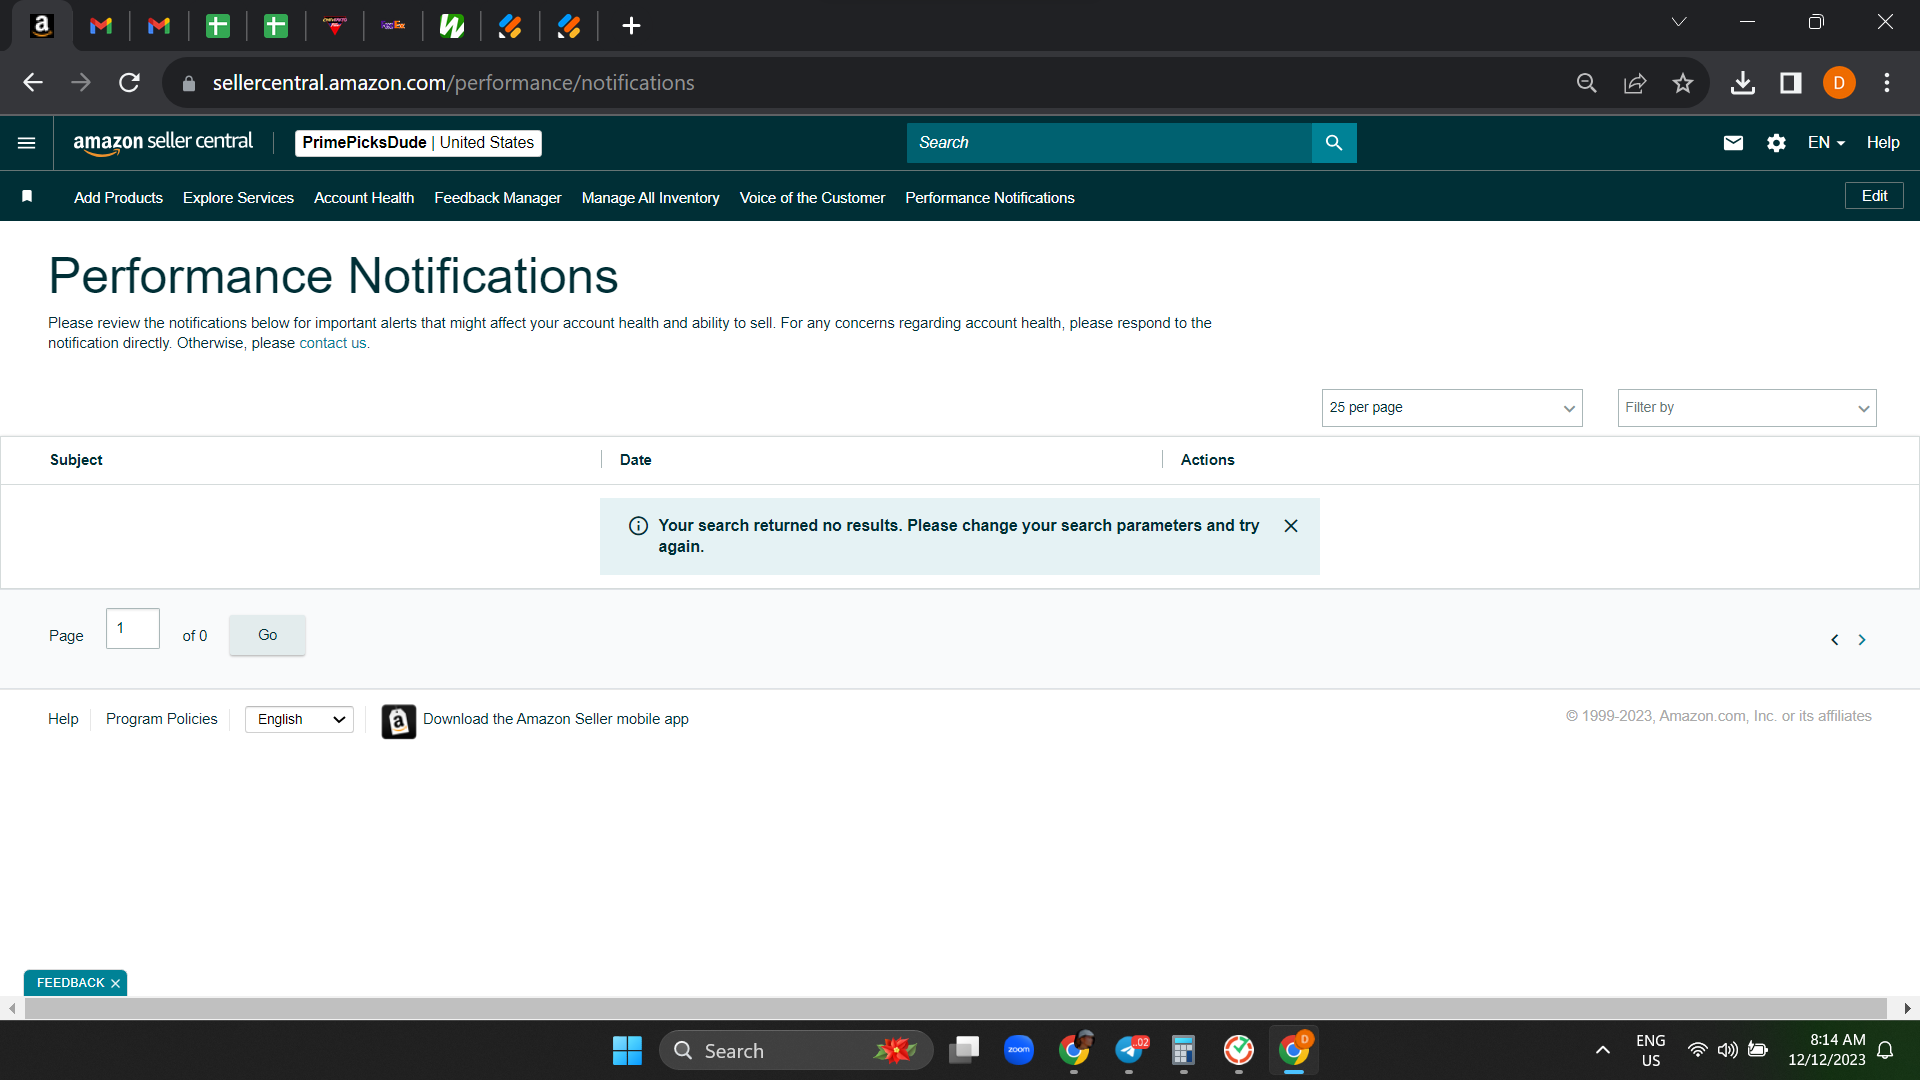Image resolution: width=1920 pixels, height=1080 pixels.
Task: Open the notification bell in taskbar
Action: tap(1885, 1050)
